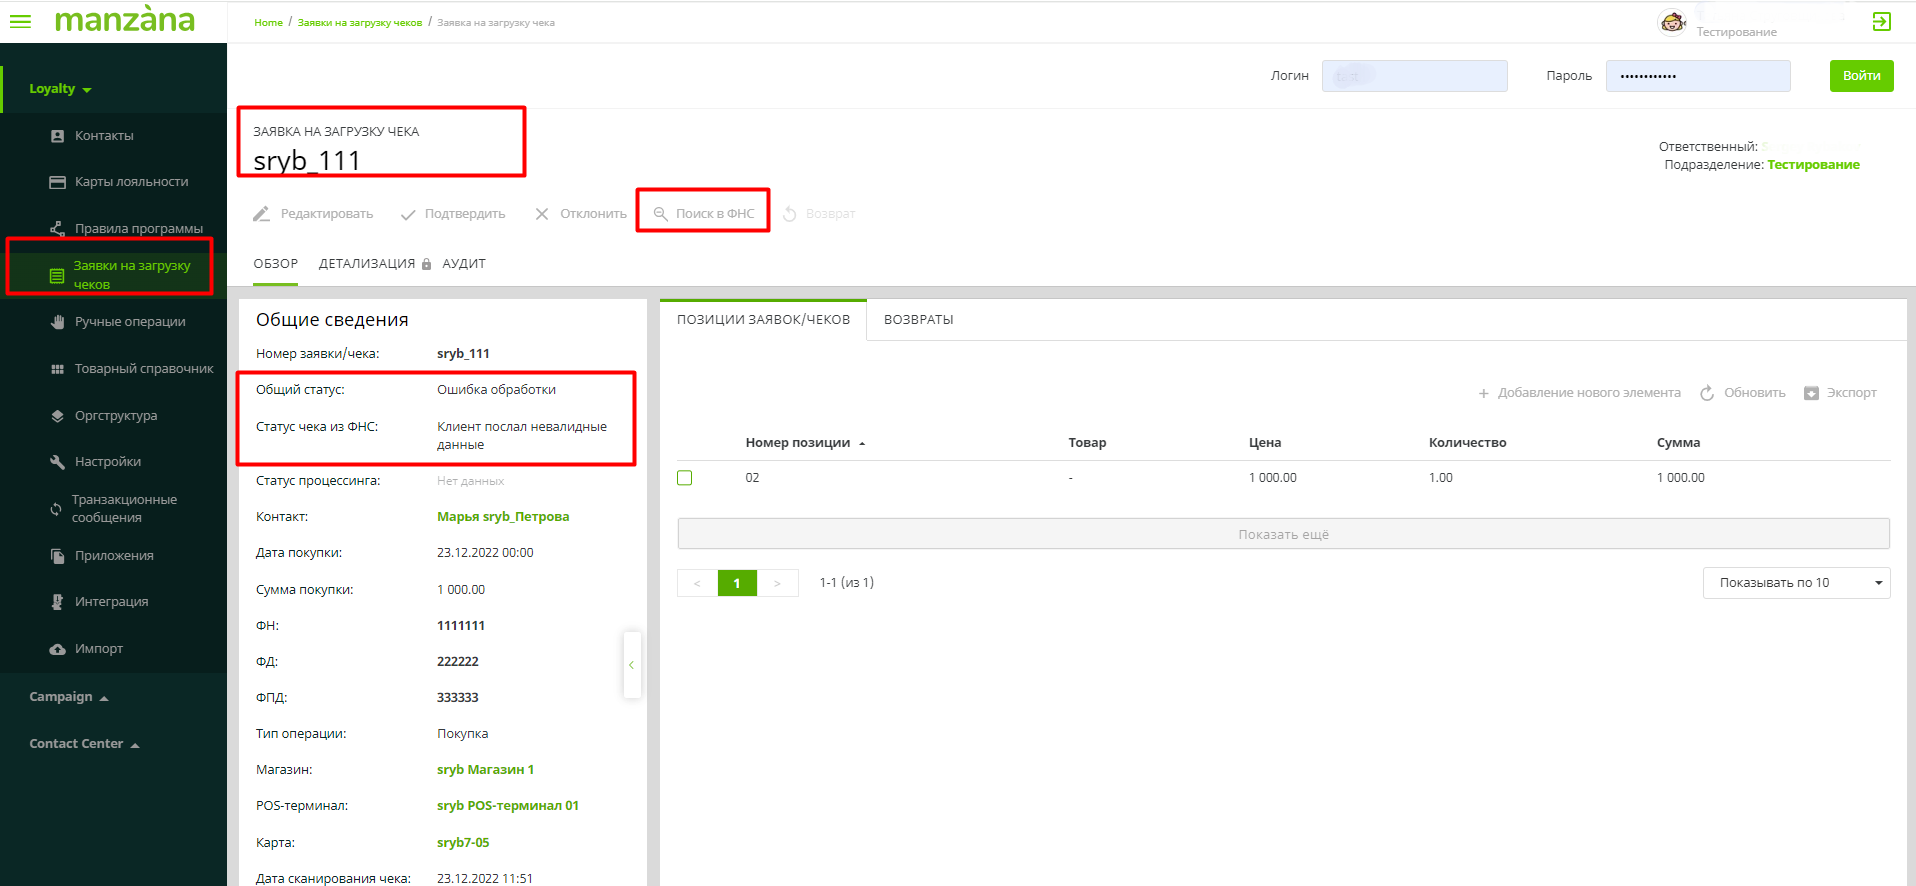Screen dimensions: 1916x886
Task: Click the Reject (Отклонить) cross icon
Action: point(542,214)
